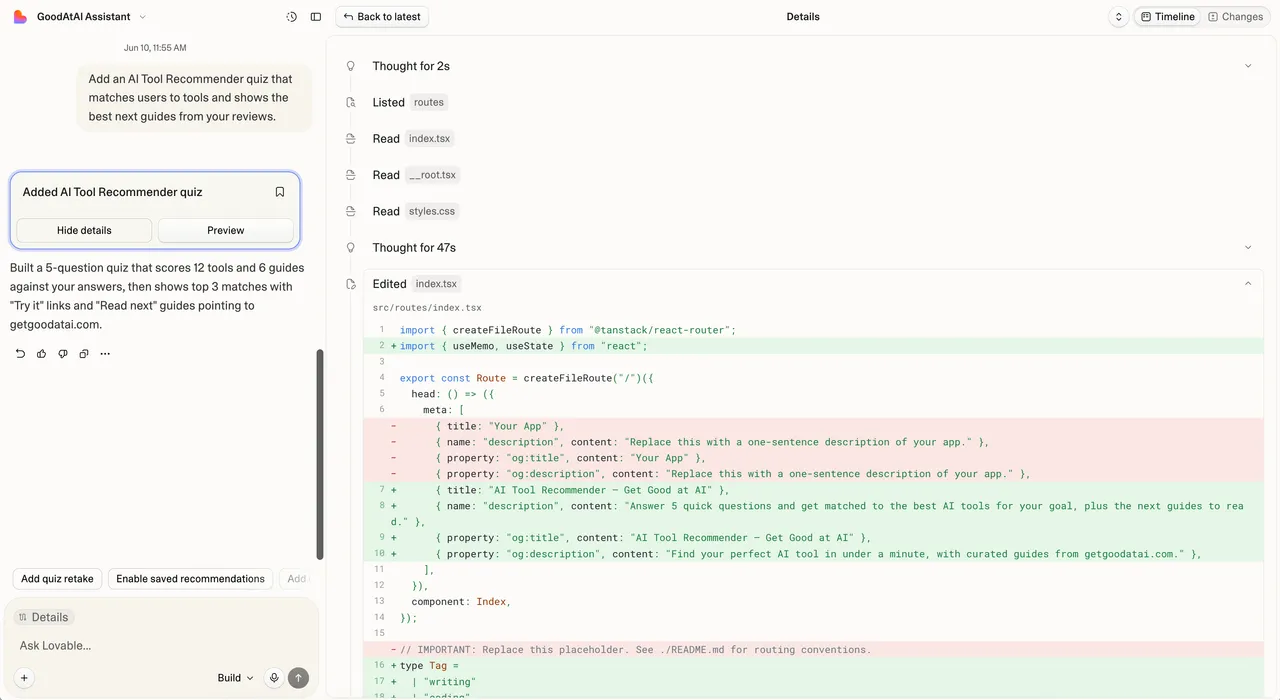The height and width of the screenshot is (700, 1280).
Task: Click the copy message icon
Action: click(x=84, y=354)
